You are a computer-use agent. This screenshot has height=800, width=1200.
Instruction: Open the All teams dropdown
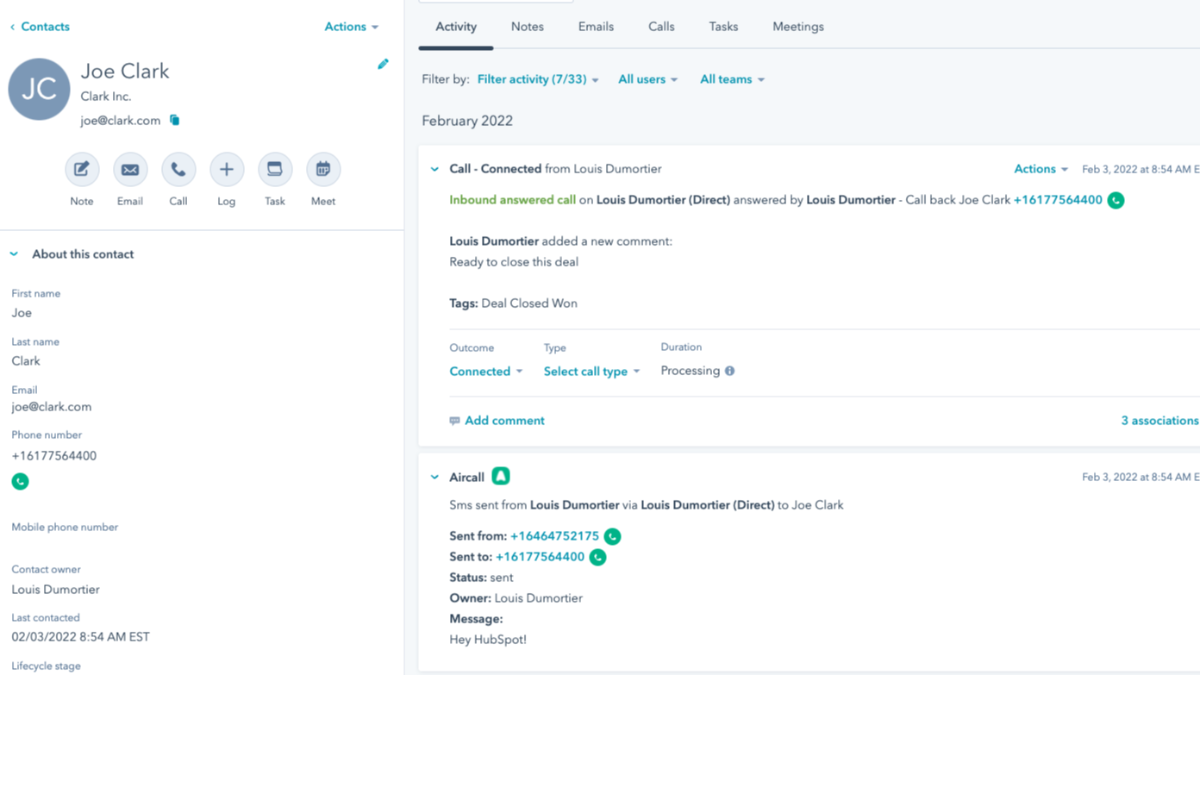coord(732,79)
